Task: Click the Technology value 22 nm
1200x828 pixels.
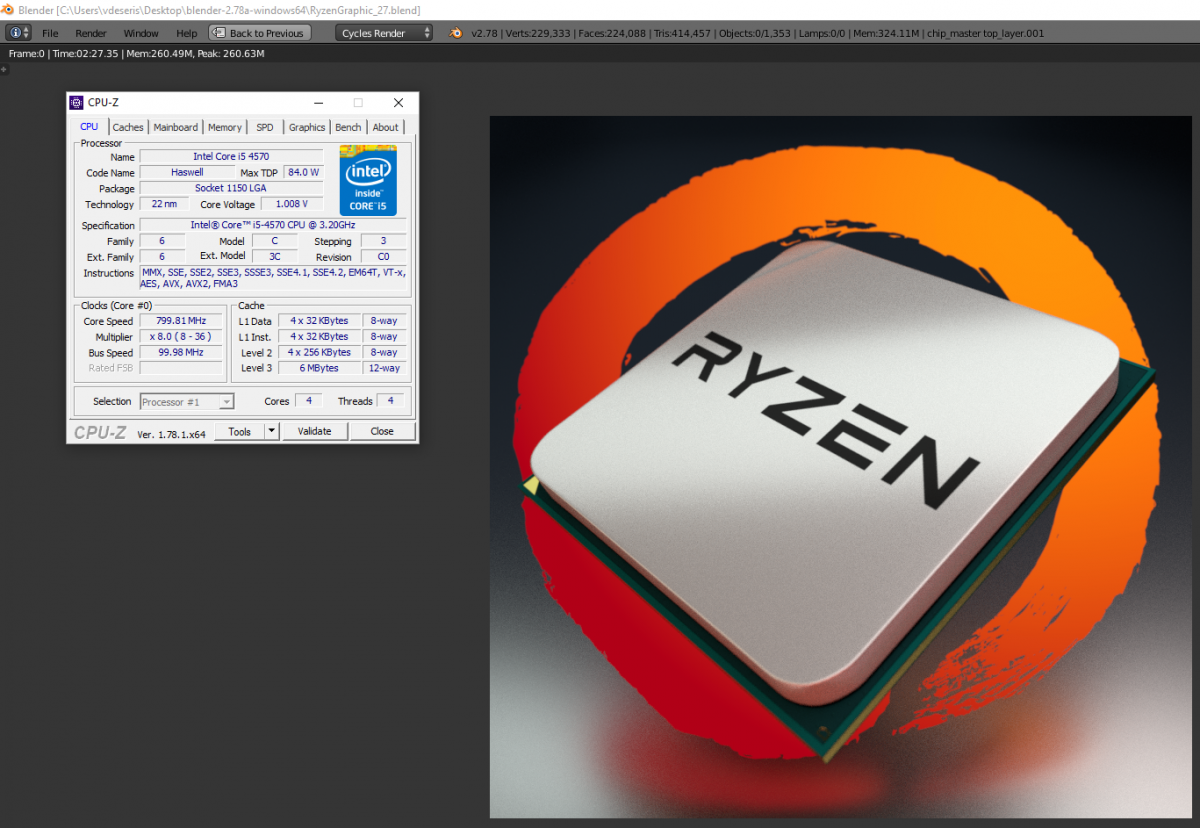Action: tap(163, 204)
